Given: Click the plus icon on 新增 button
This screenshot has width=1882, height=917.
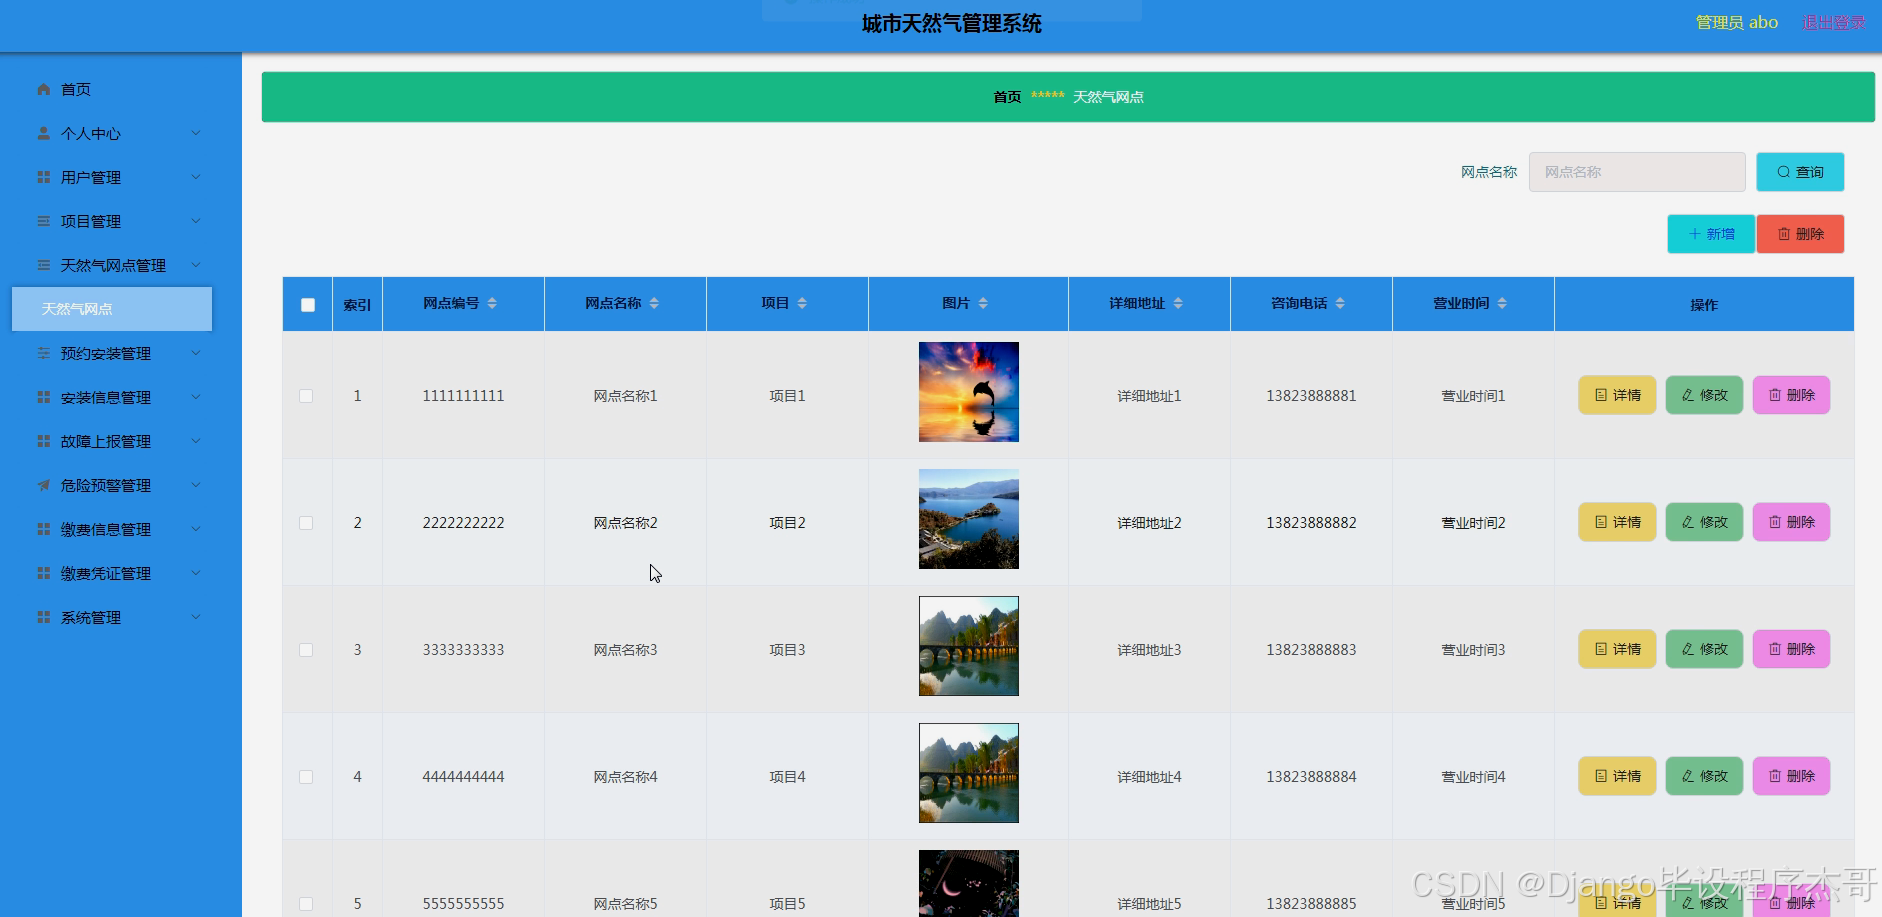Looking at the screenshot, I should pyautogui.click(x=1695, y=234).
